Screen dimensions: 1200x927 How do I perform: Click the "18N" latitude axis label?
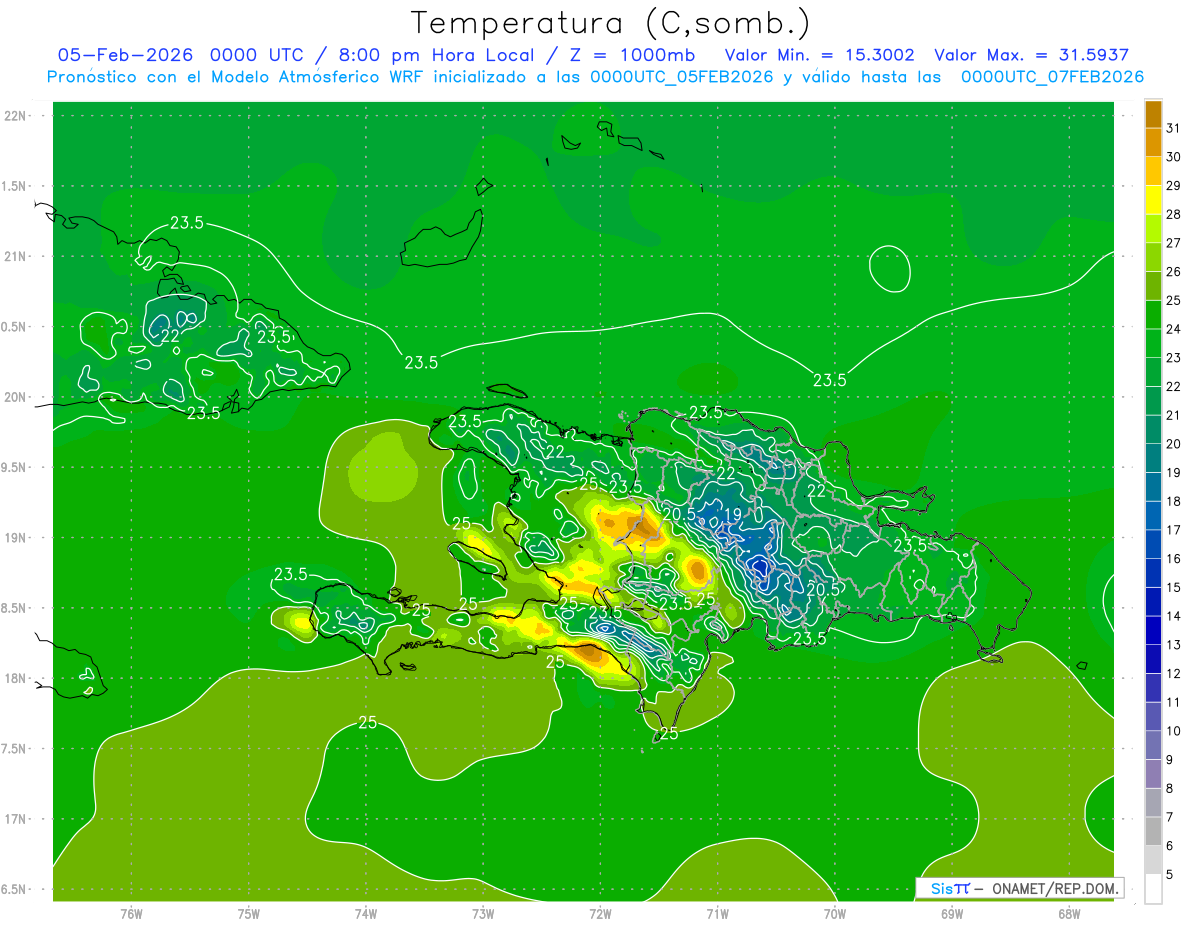coord(16,678)
